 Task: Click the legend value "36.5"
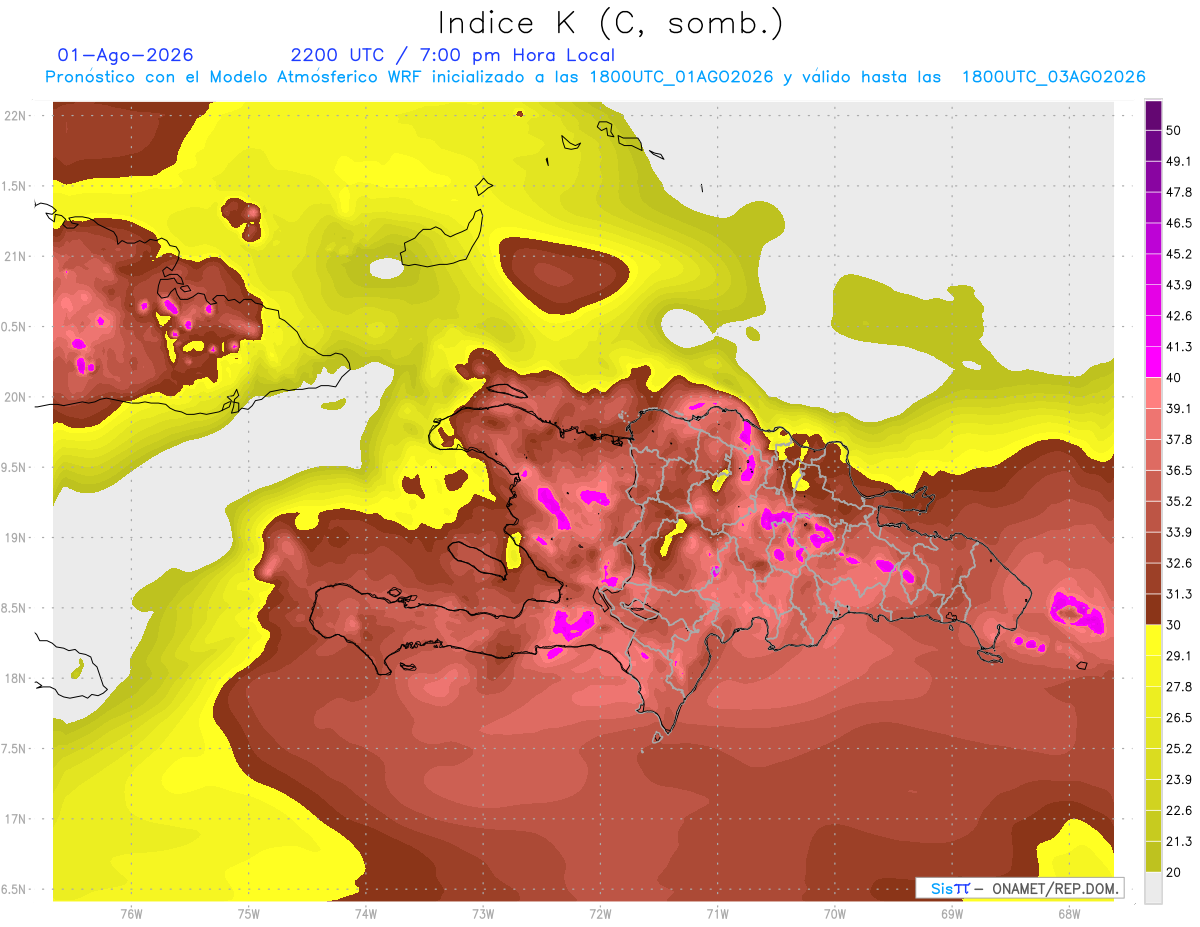coord(1178,470)
